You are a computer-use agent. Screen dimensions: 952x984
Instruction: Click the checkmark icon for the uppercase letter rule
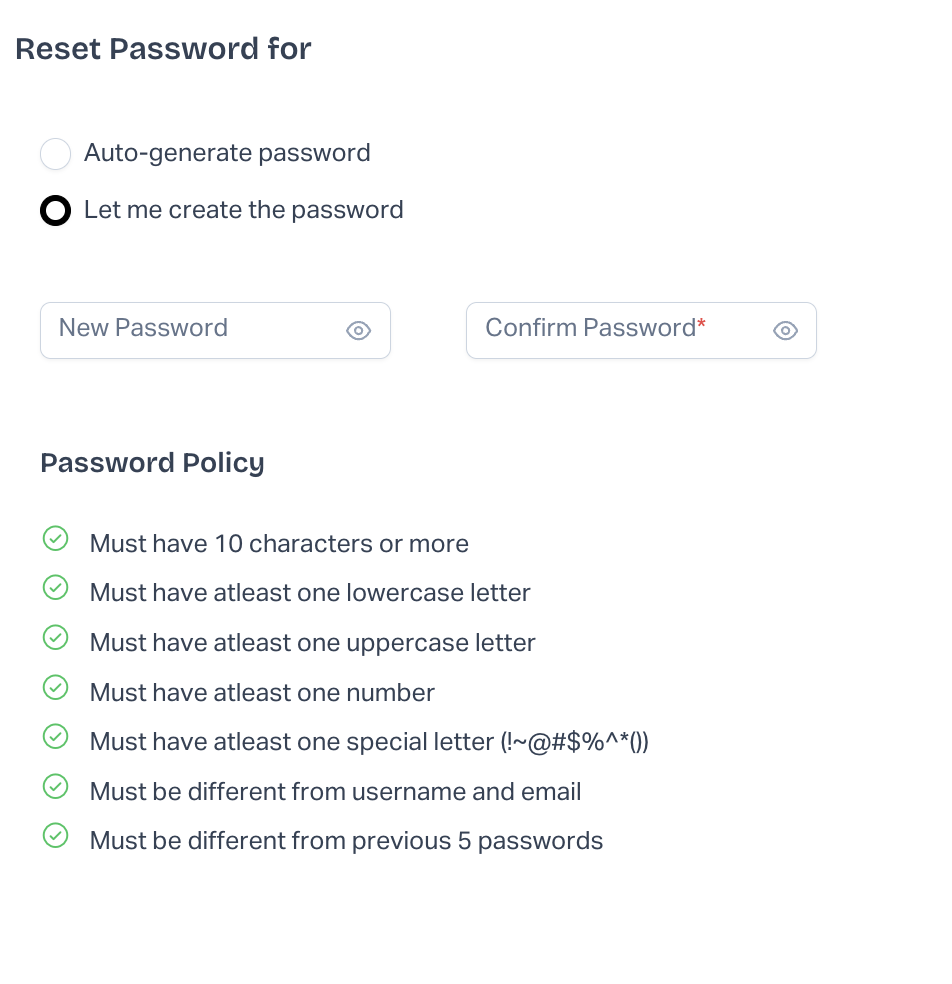[55, 638]
